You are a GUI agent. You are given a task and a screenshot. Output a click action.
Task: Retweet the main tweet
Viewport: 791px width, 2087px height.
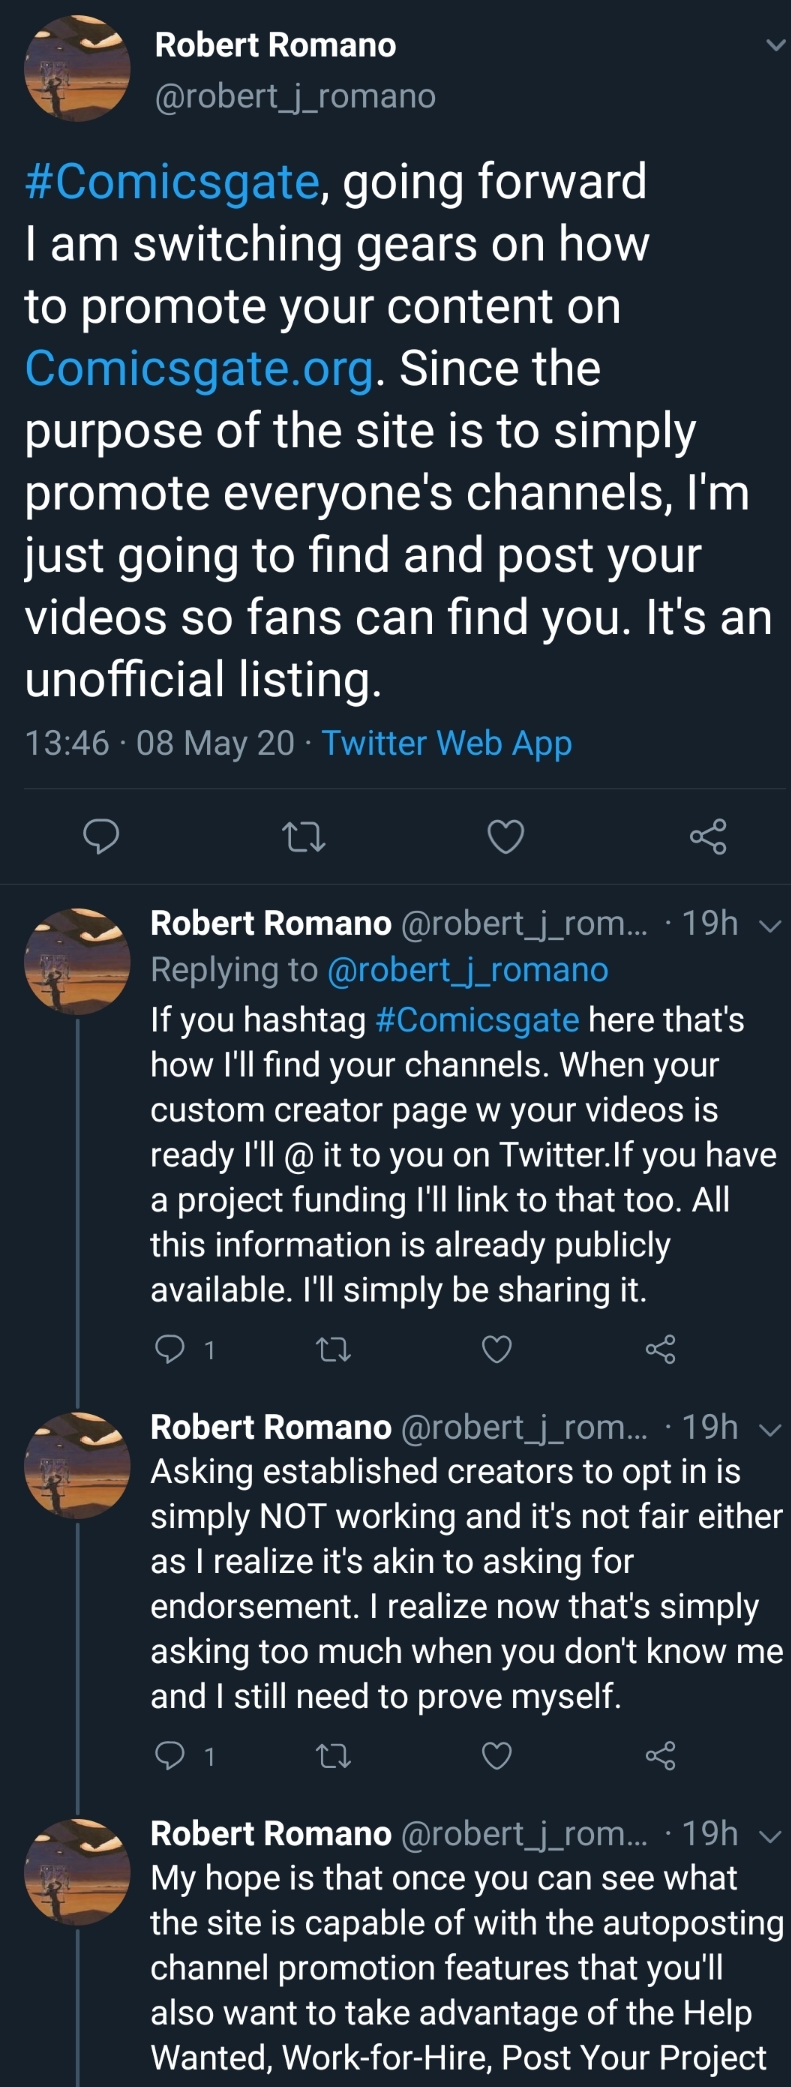pyautogui.click(x=304, y=836)
